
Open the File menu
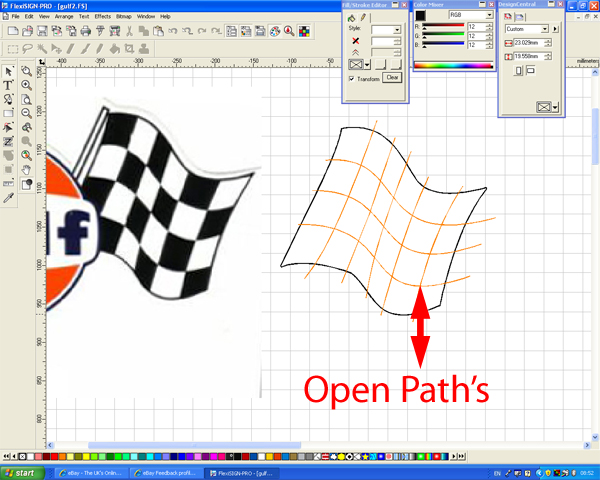click(15, 16)
